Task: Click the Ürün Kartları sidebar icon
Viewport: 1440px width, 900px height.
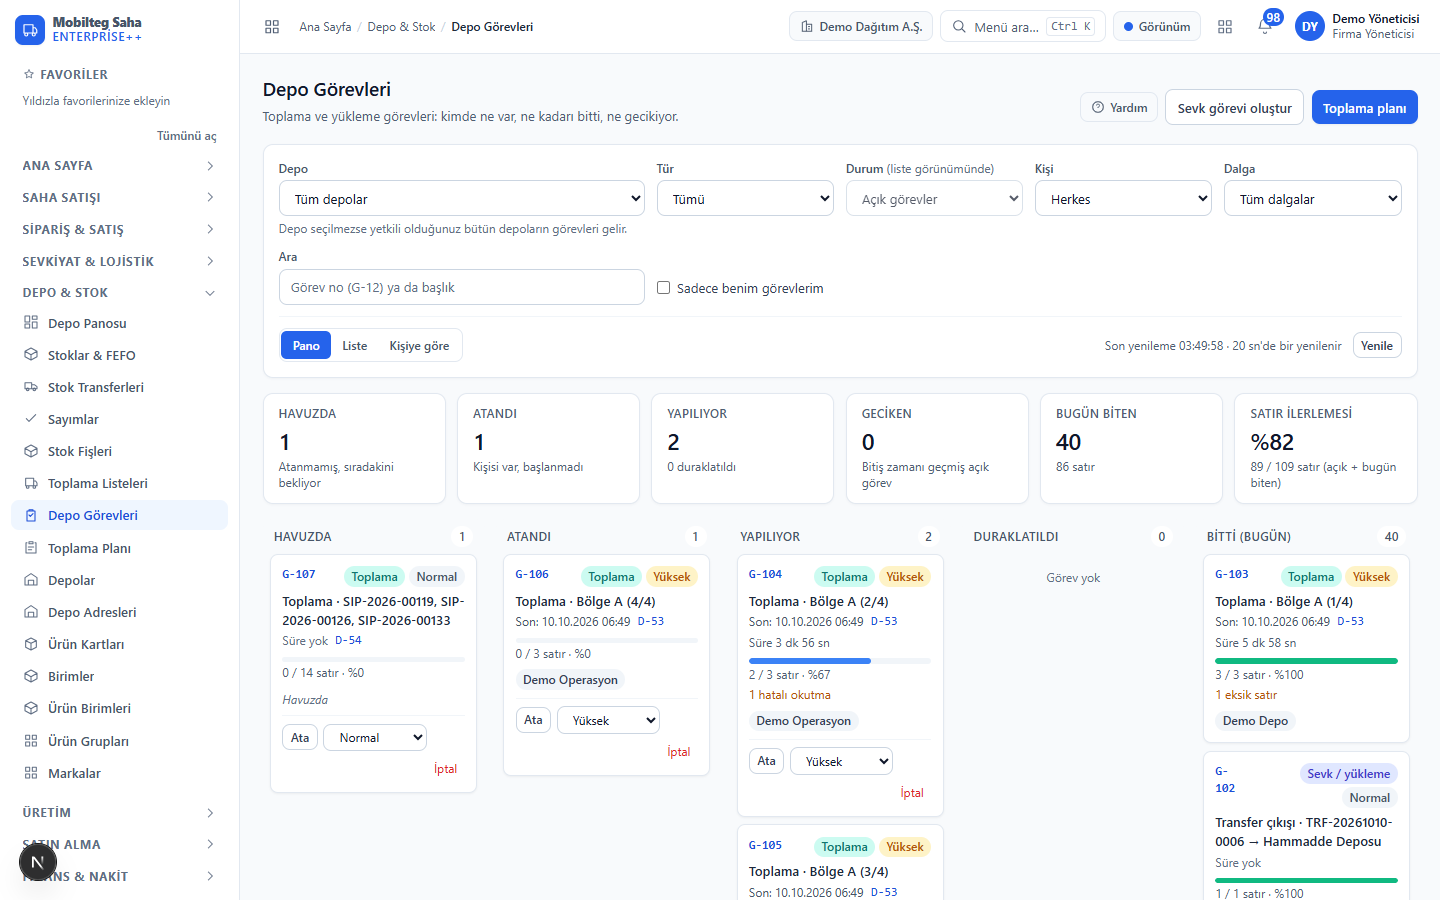Action: tap(31, 644)
